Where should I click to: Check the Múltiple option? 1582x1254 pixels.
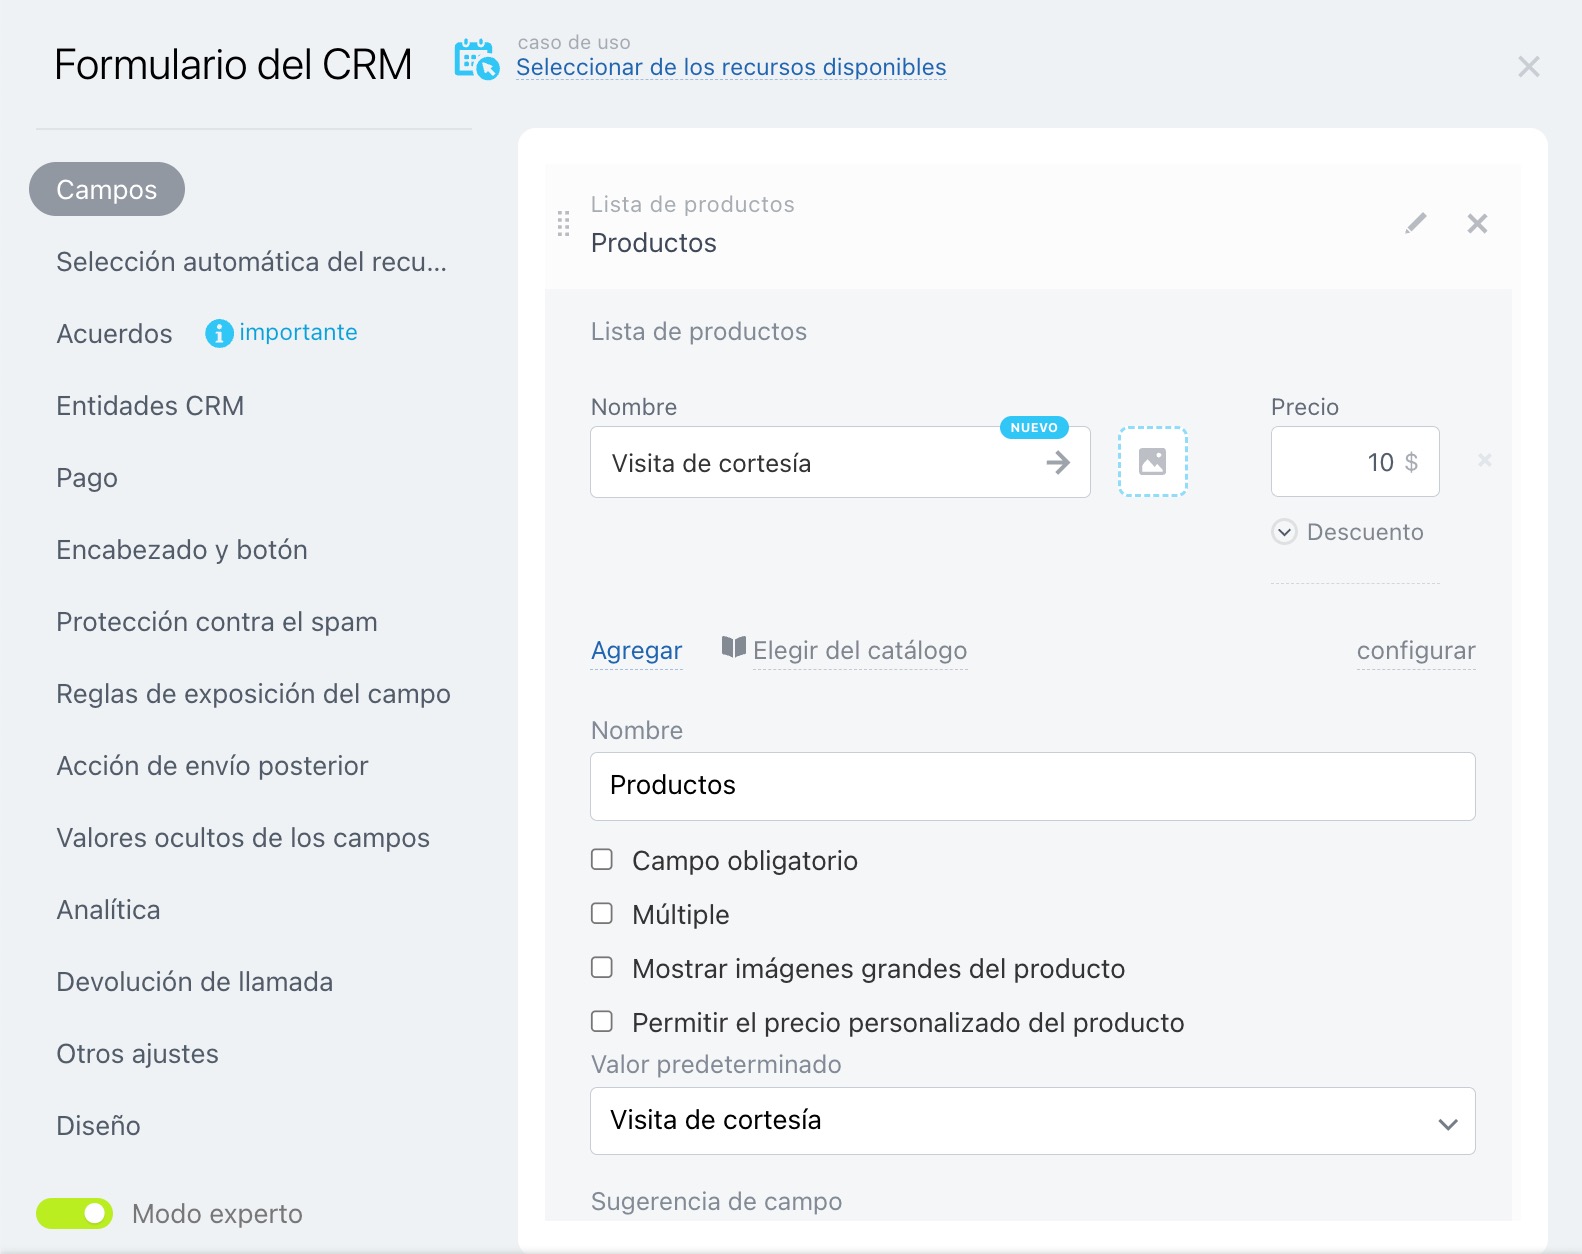pyautogui.click(x=602, y=914)
